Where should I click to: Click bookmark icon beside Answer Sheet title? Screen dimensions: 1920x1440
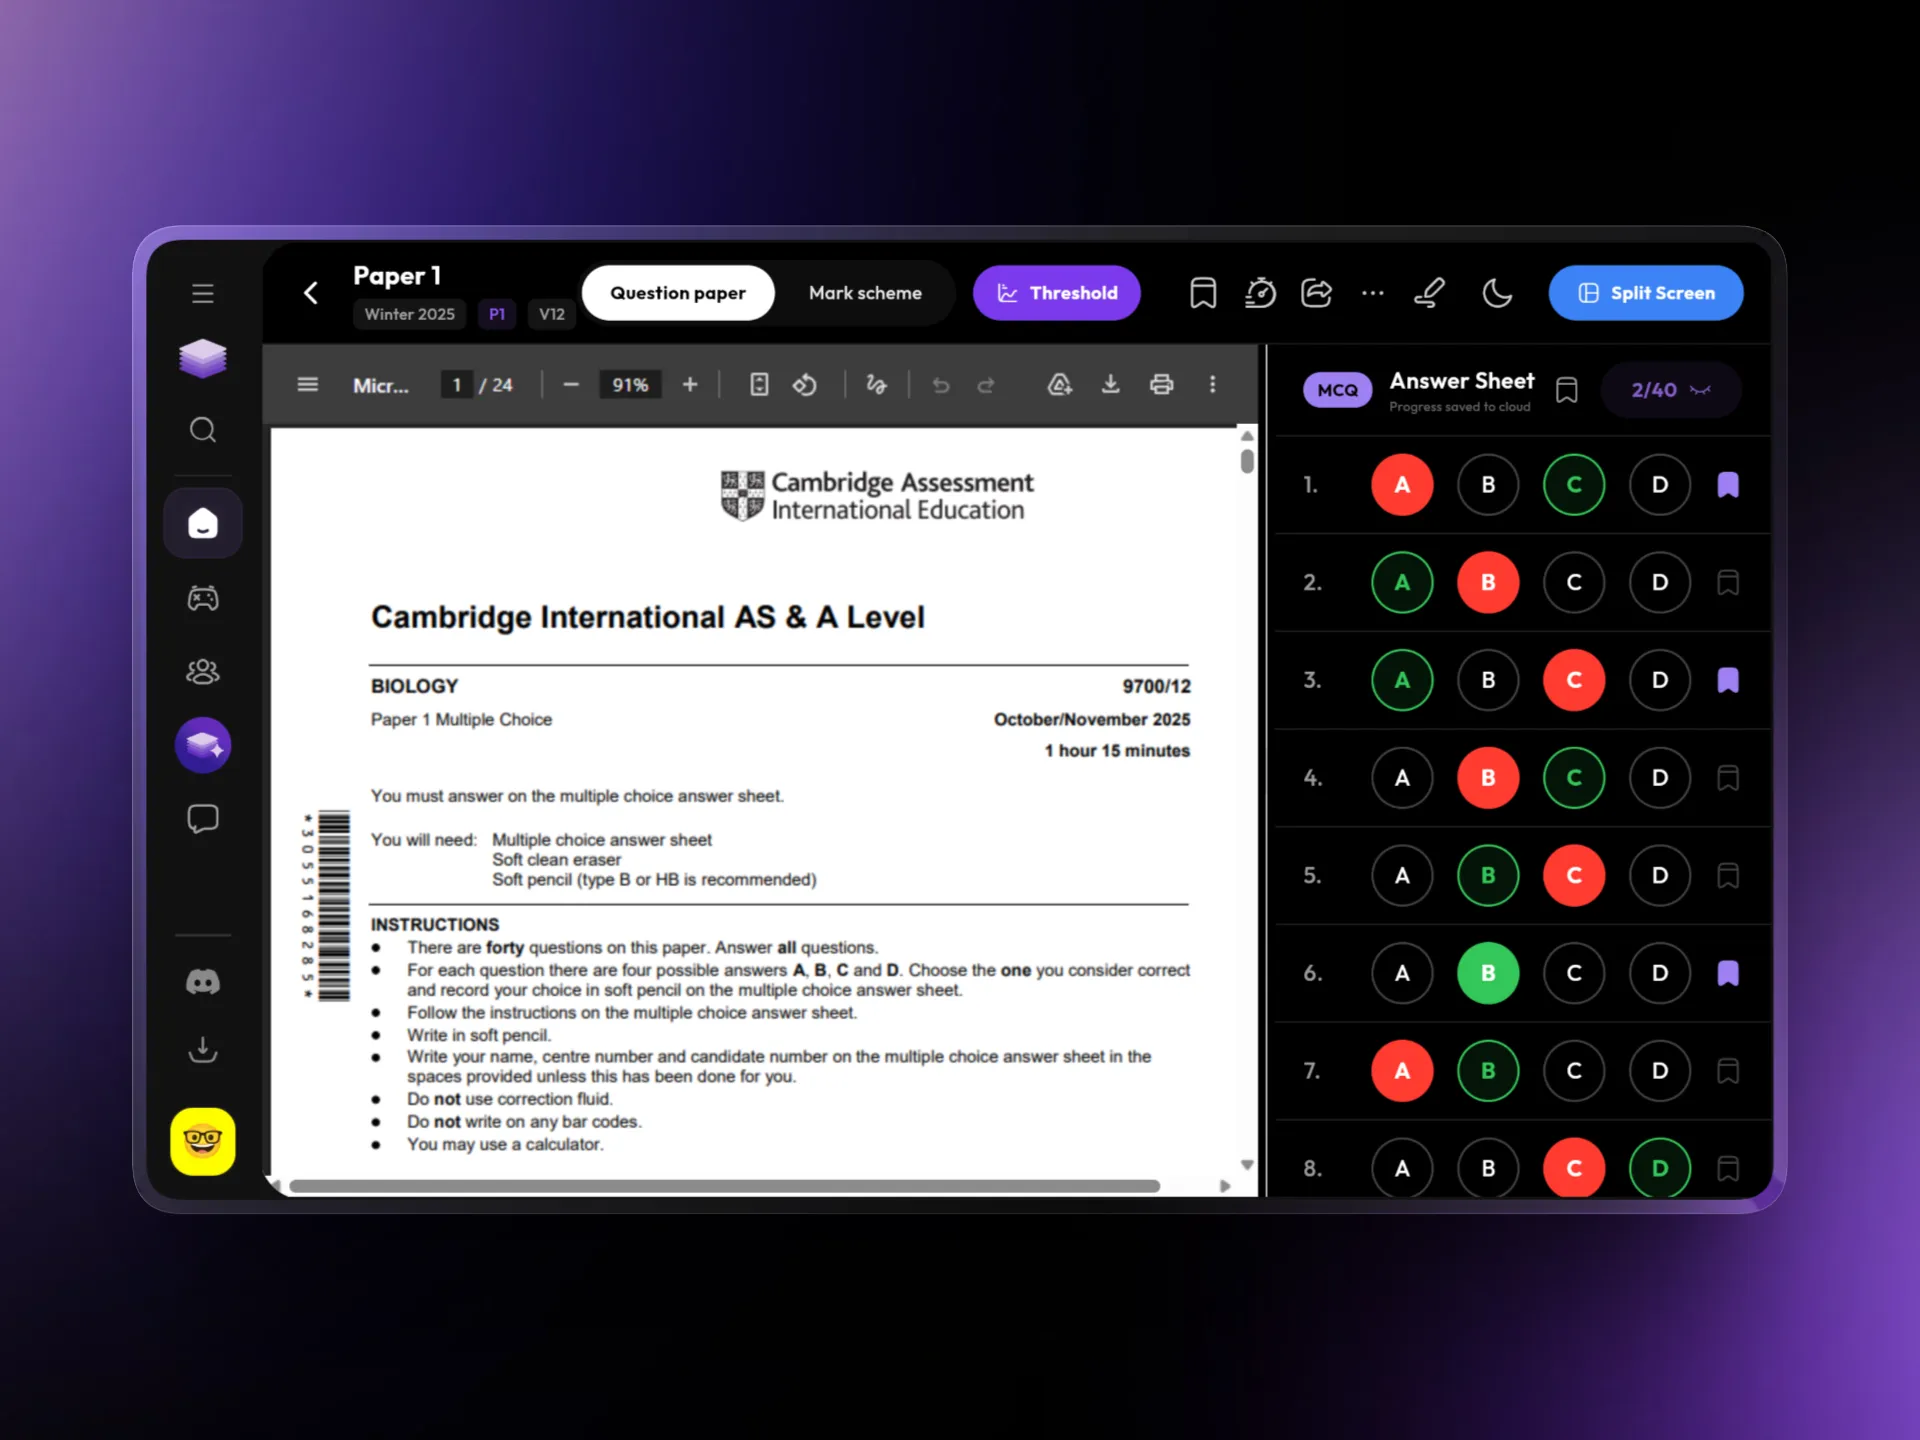[x=1567, y=390]
